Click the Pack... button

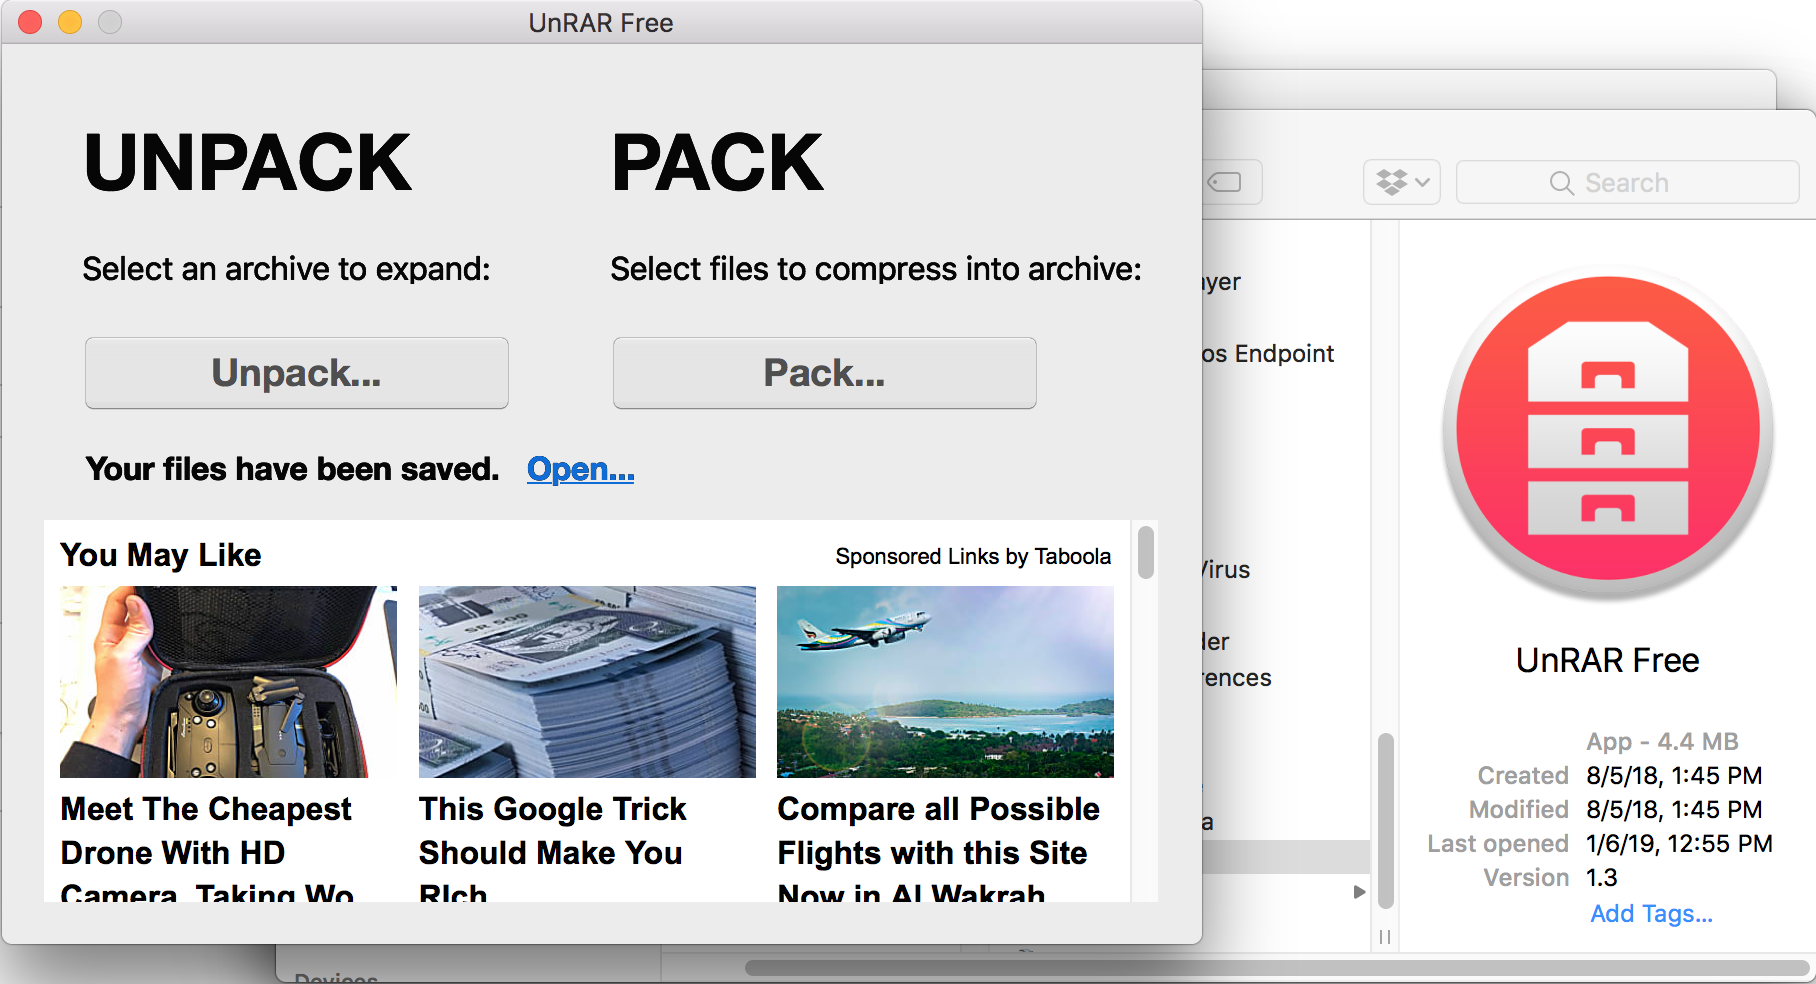pos(825,373)
